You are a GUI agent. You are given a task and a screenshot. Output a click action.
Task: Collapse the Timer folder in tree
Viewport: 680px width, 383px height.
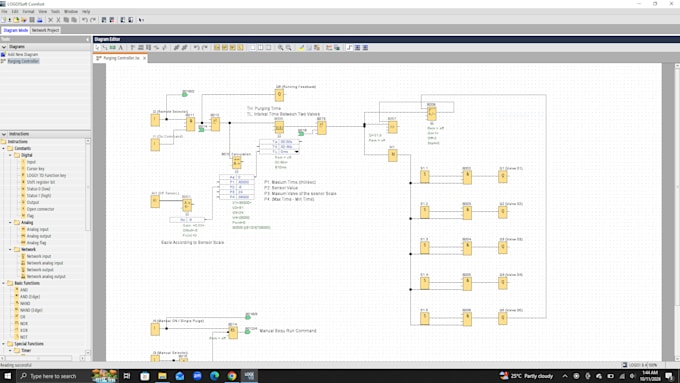(10, 350)
